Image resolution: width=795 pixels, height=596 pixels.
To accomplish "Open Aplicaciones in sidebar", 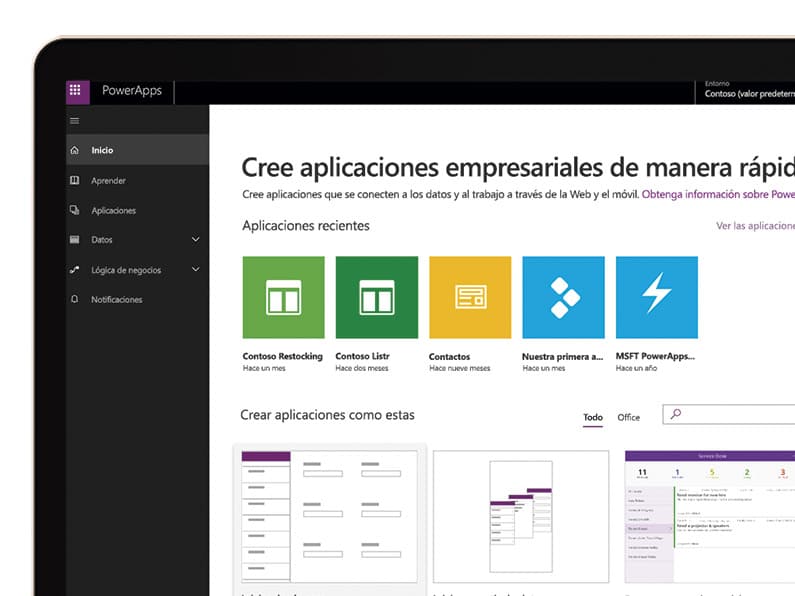I will coord(137,210).
